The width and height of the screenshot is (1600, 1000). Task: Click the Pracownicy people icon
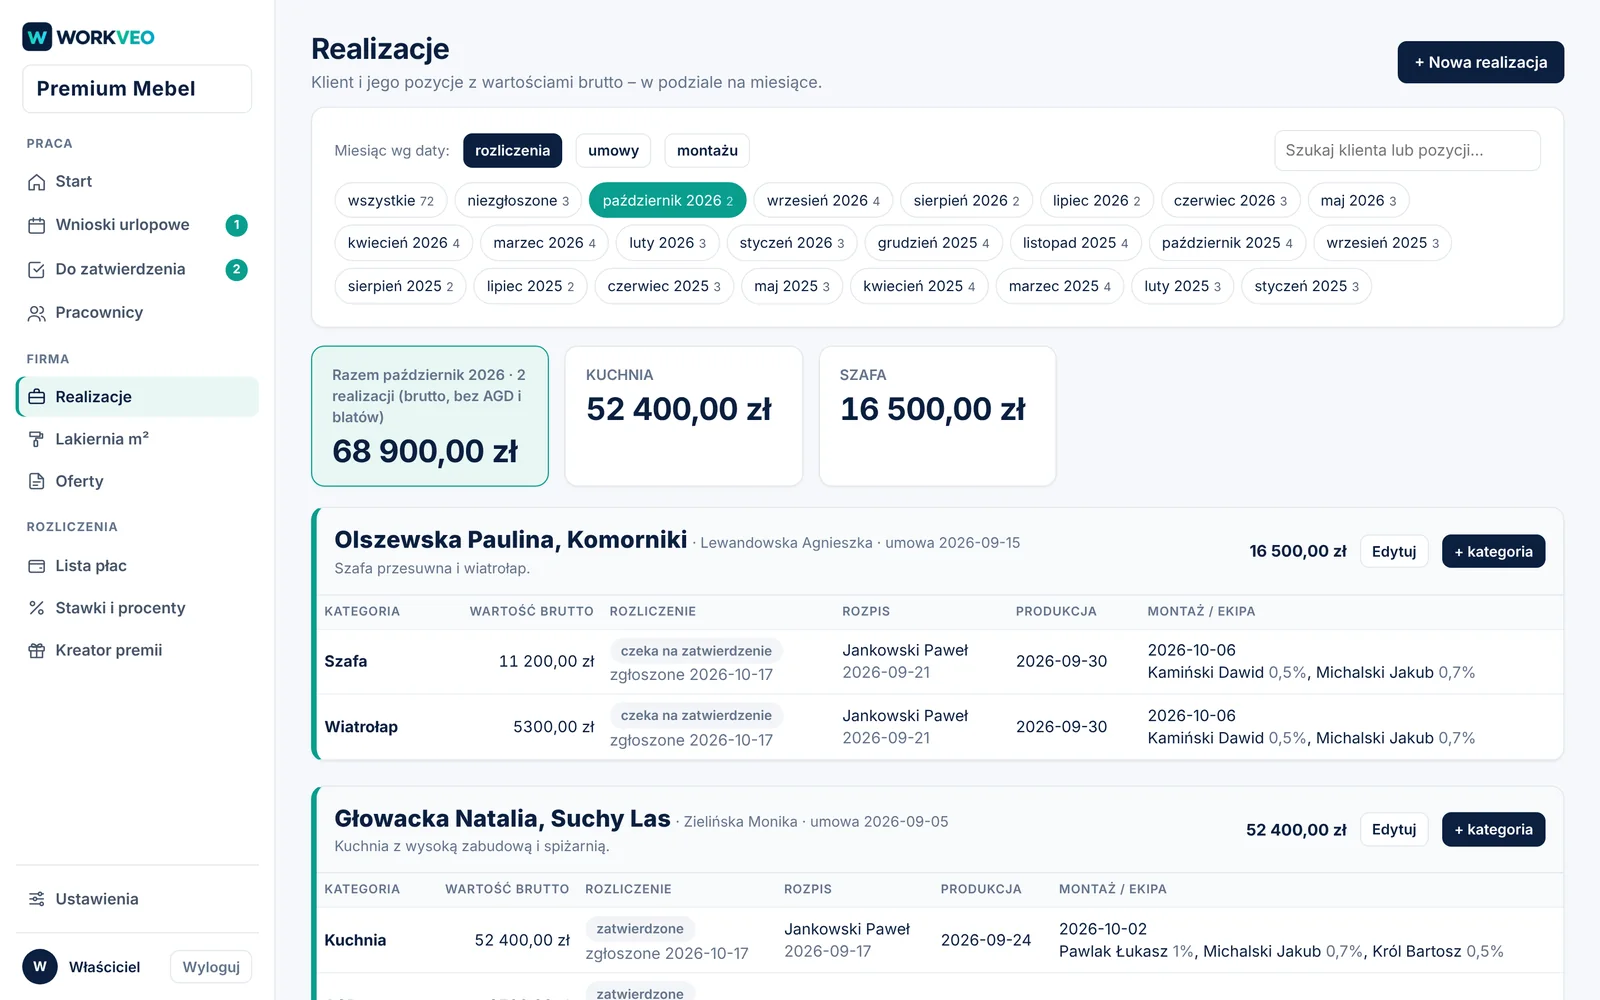(x=37, y=313)
